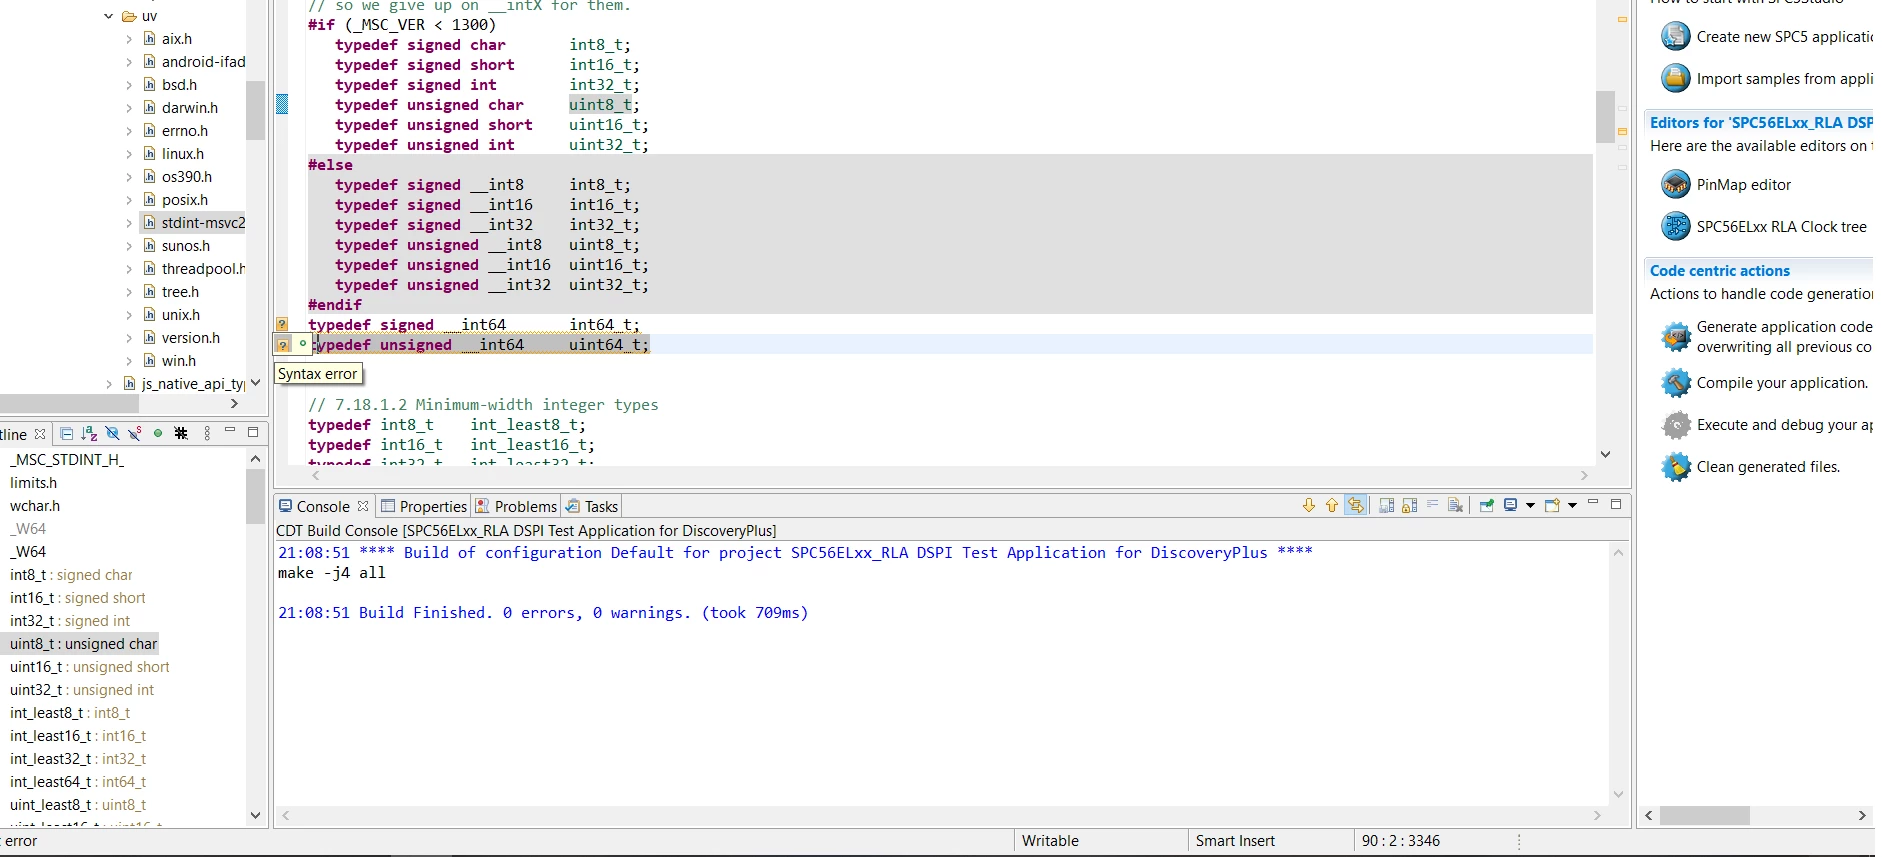The width and height of the screenshot is (1900, 857).
Task: Toggle scroll lock in Console
Action: pyautogui.click(x=1410, y=505)
